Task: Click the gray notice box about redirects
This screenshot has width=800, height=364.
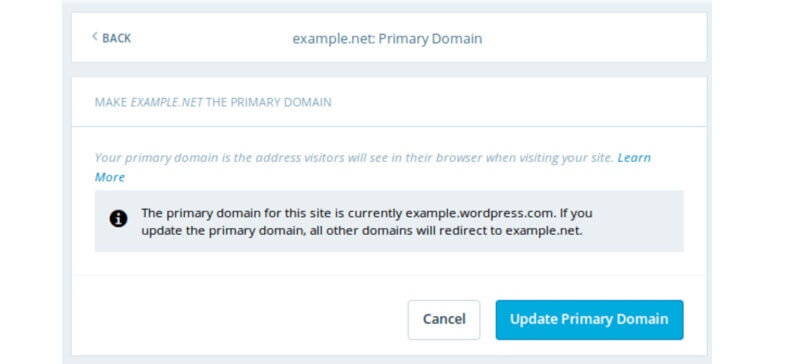Action: coord(389,221)
